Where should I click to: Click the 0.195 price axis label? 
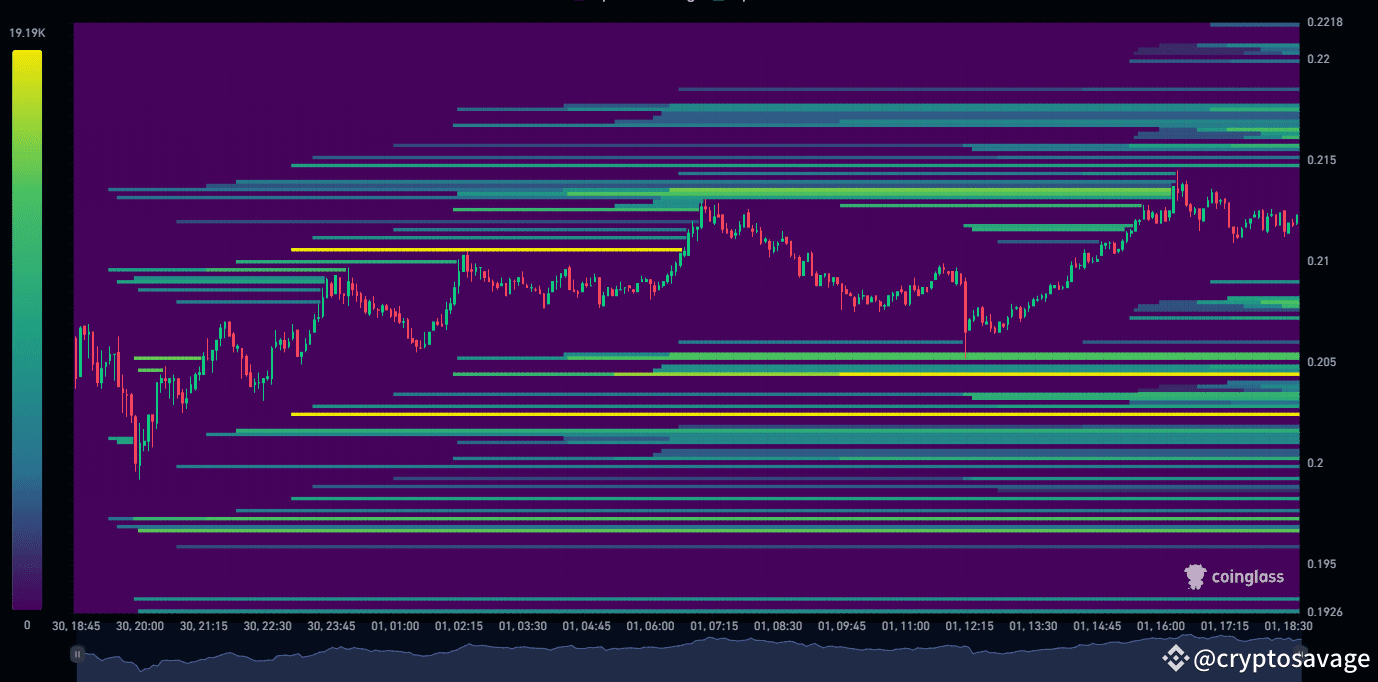click(x=1321, y=564)
